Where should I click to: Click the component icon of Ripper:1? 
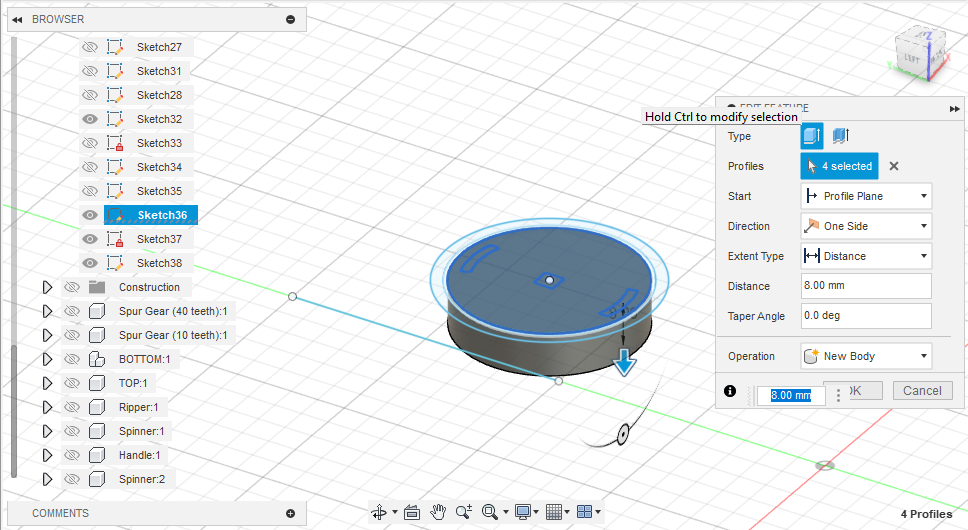[97, 407]
